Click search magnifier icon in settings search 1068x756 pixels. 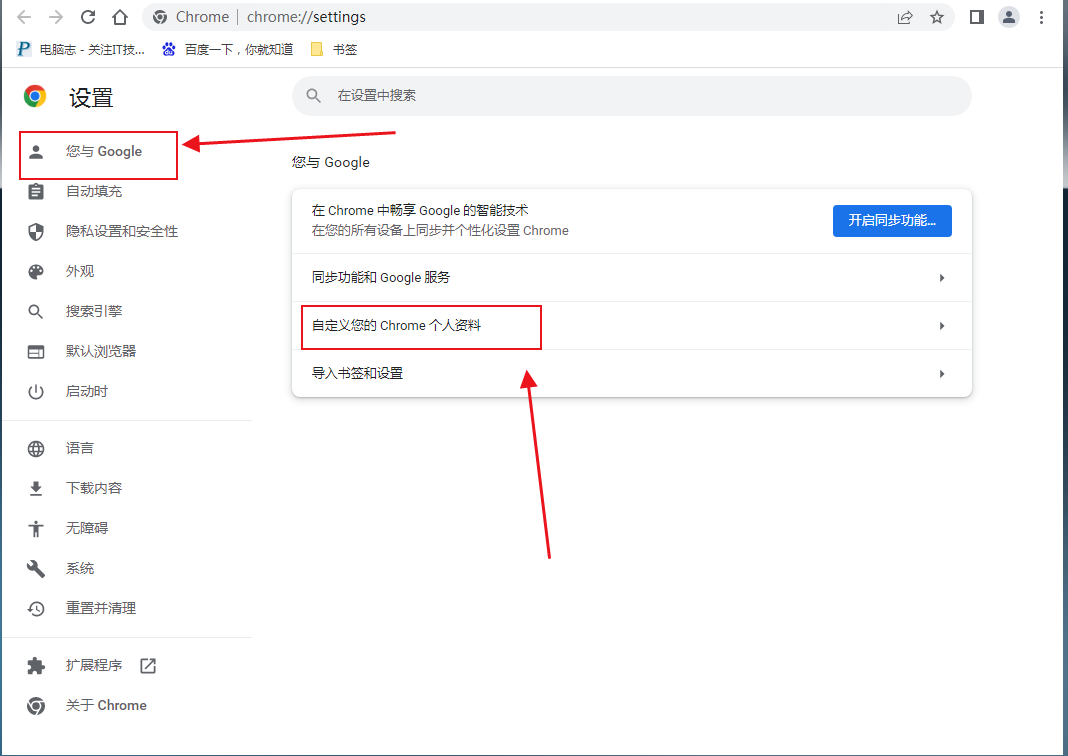(x=313, y=95)
